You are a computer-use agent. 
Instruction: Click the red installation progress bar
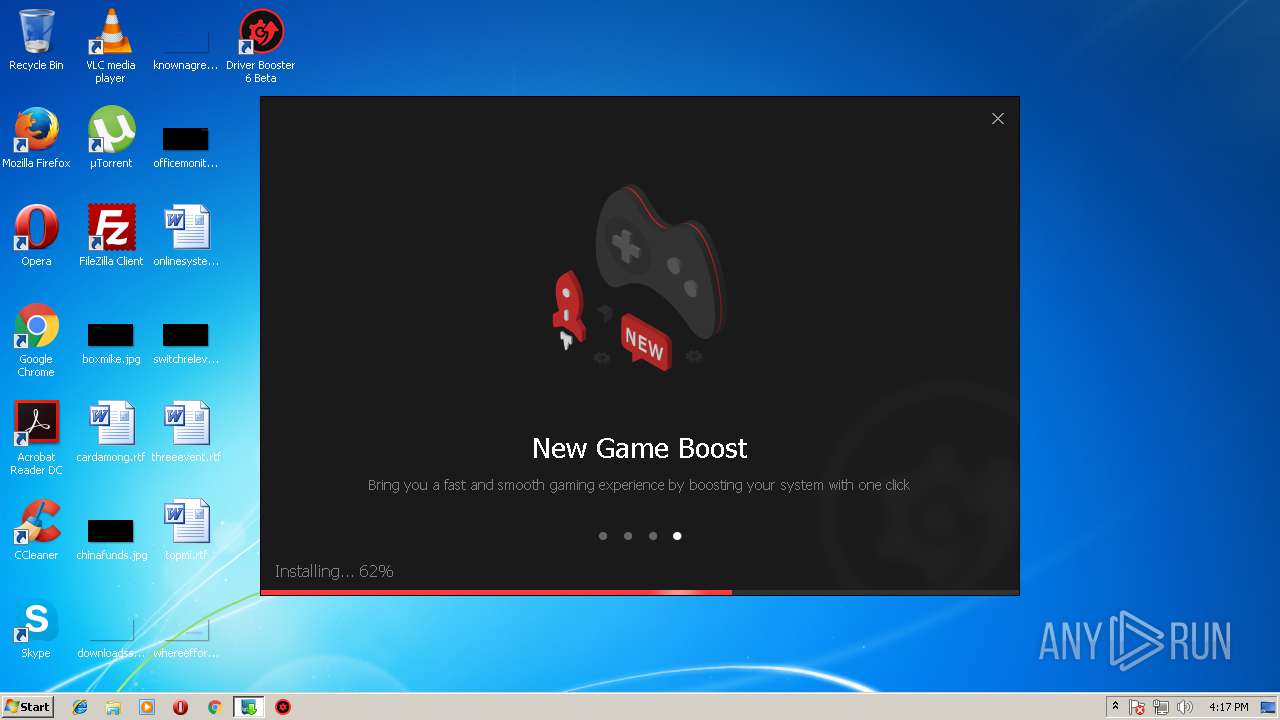click(x=496, y=592)
